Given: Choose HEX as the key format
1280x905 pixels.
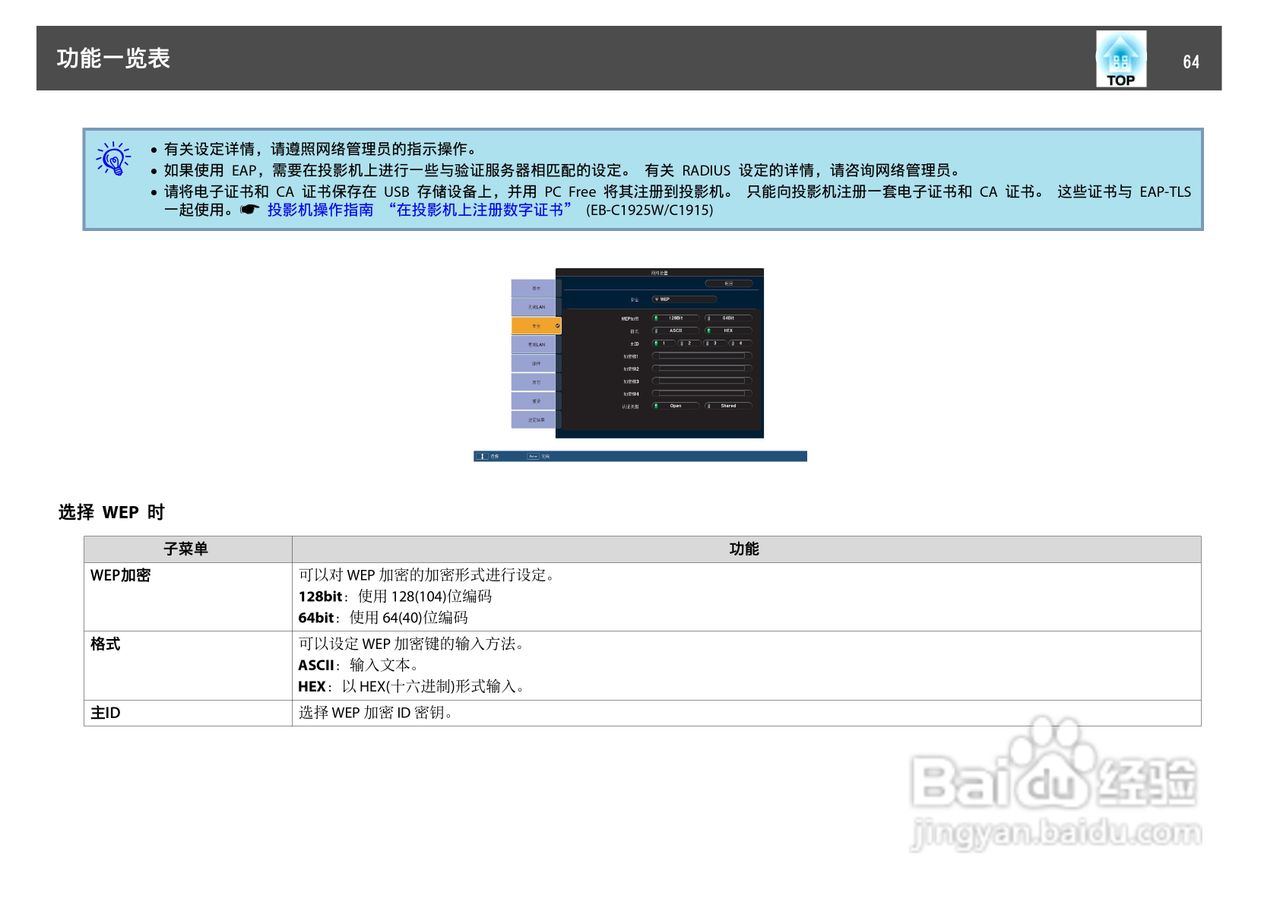Looking at the screenshot, I should 730,330.
